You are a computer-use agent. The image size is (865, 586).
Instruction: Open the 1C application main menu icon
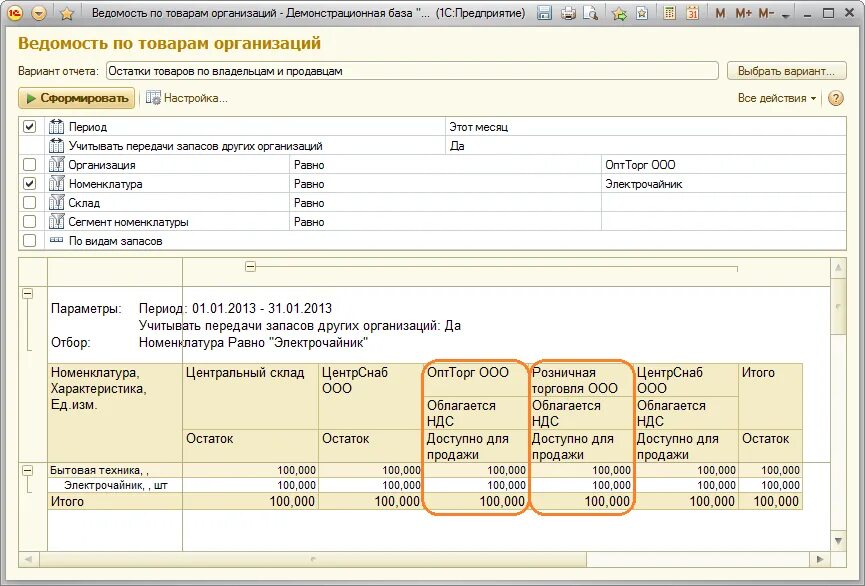[x=15, y=13]
